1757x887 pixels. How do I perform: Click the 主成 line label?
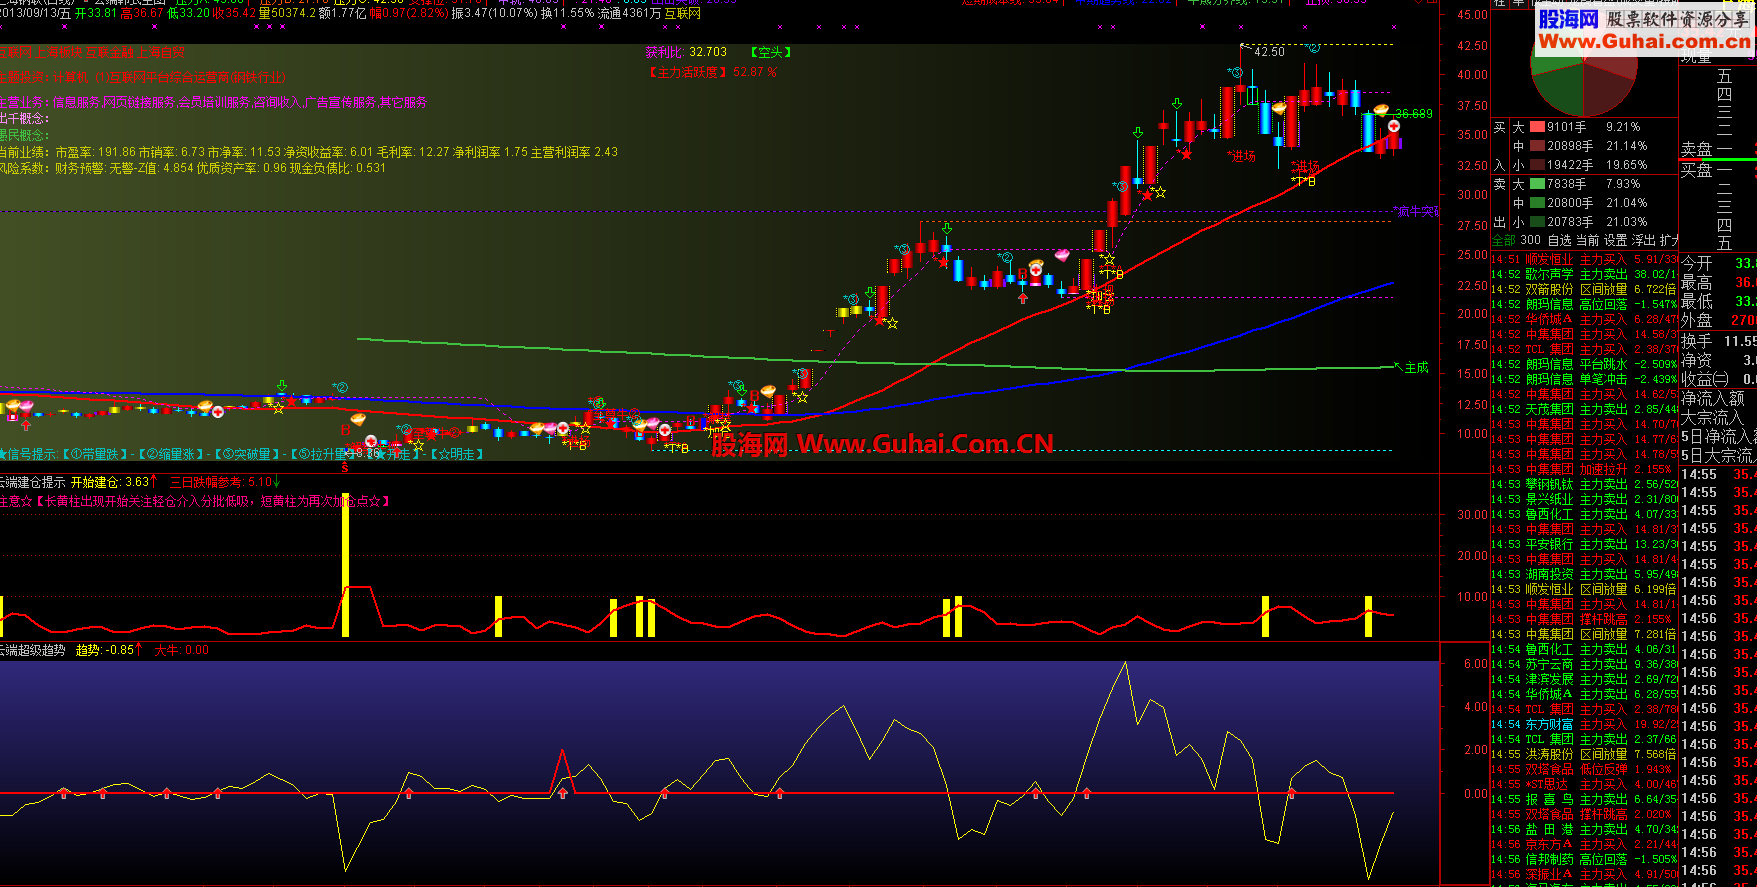click(x=1416, y=368)
